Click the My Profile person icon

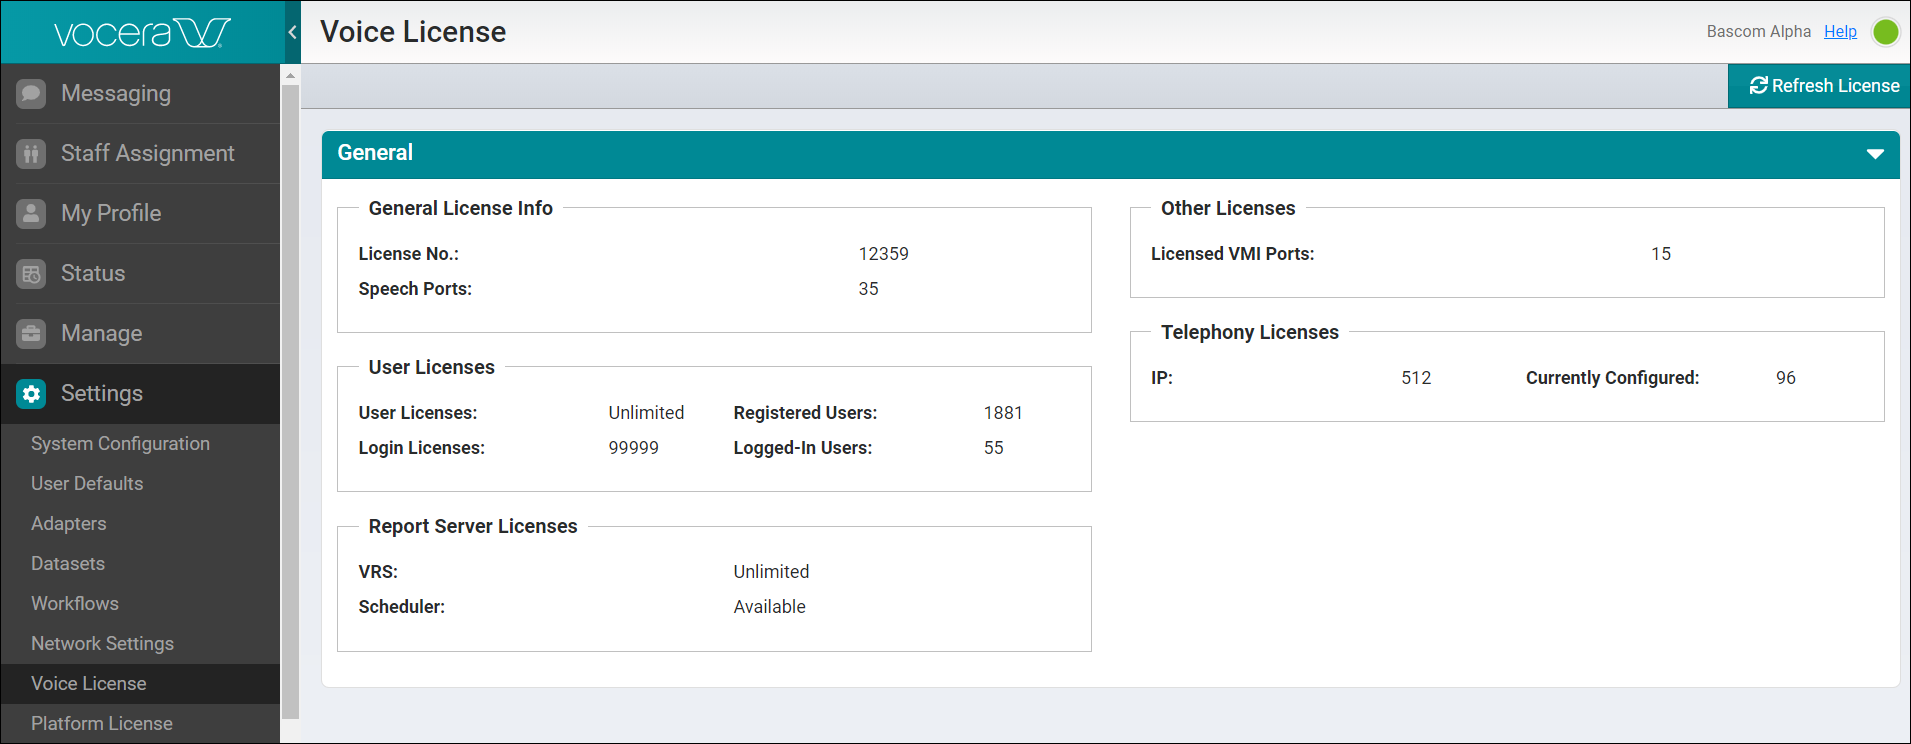click(31, 214)
